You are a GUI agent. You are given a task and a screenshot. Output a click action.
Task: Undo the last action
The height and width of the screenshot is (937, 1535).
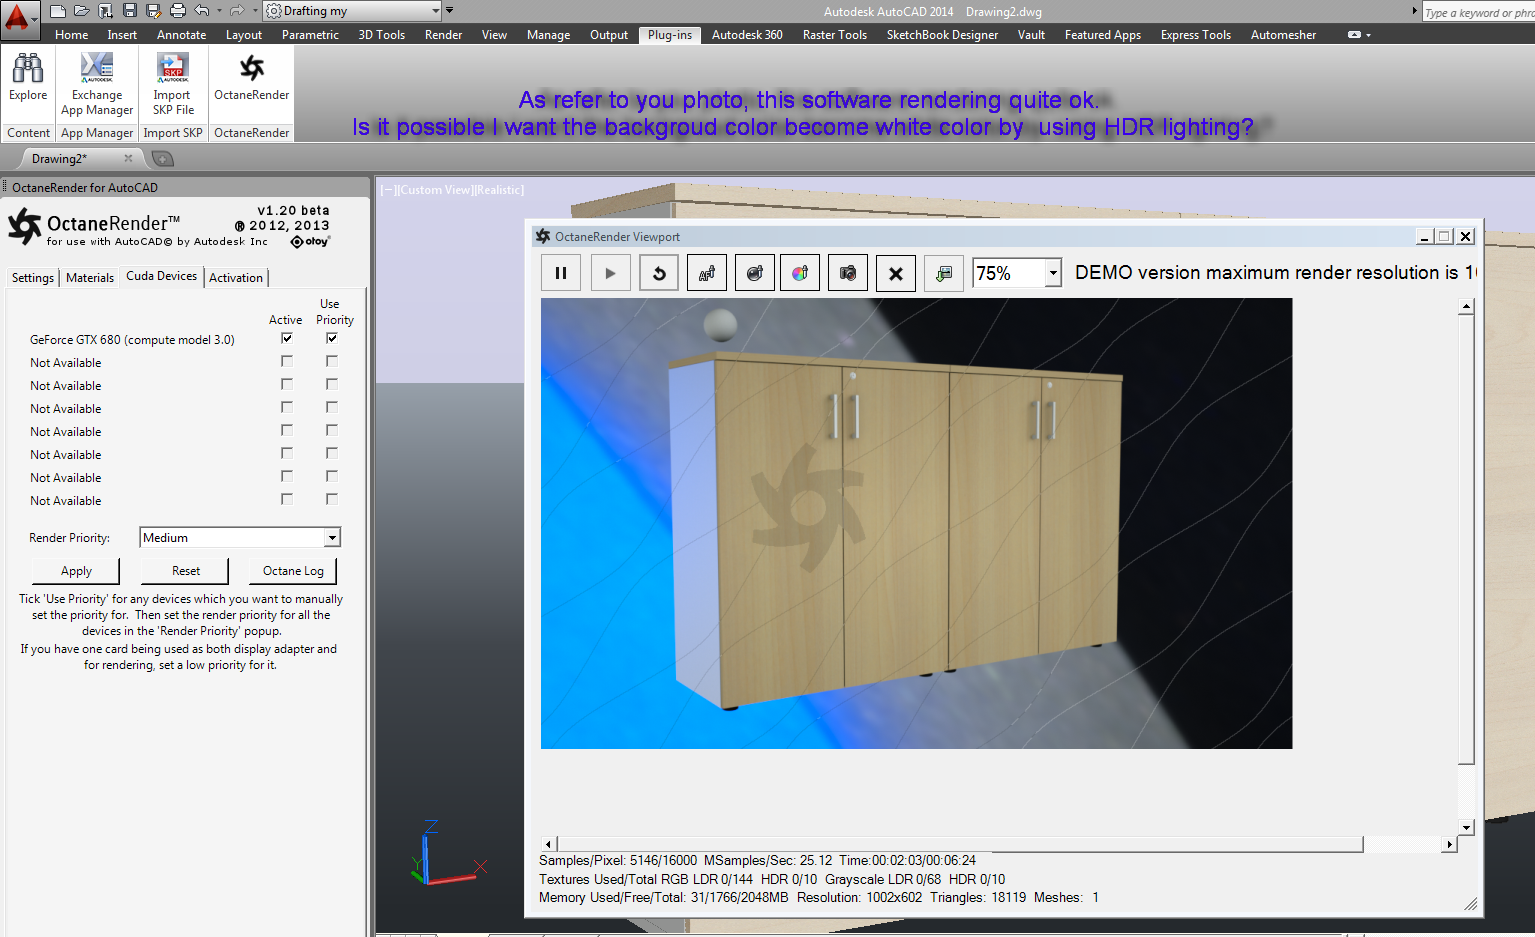[201, 11]
